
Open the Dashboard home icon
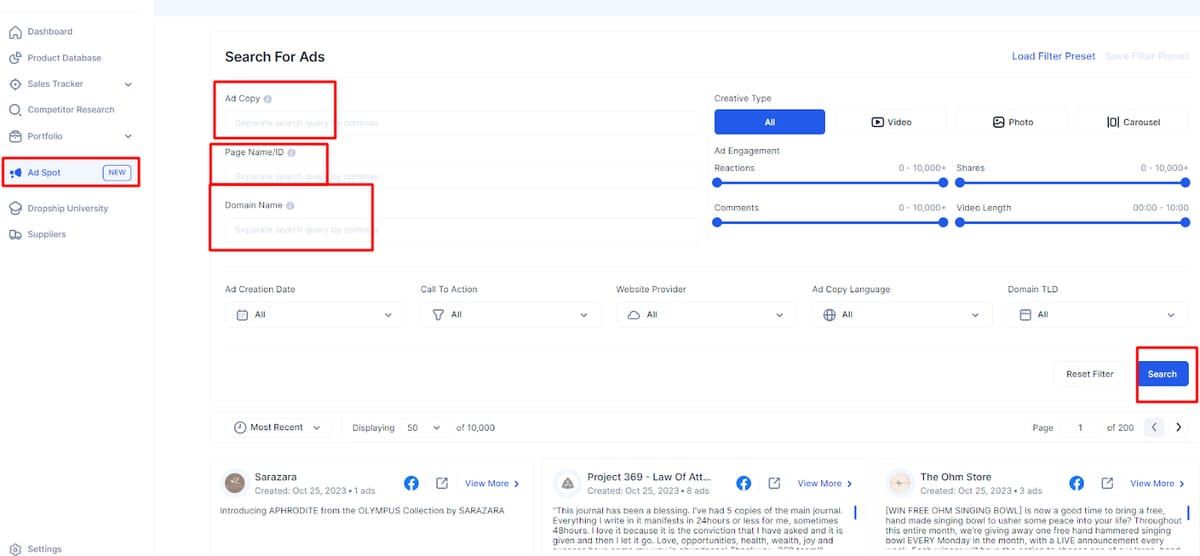(15, 32)
